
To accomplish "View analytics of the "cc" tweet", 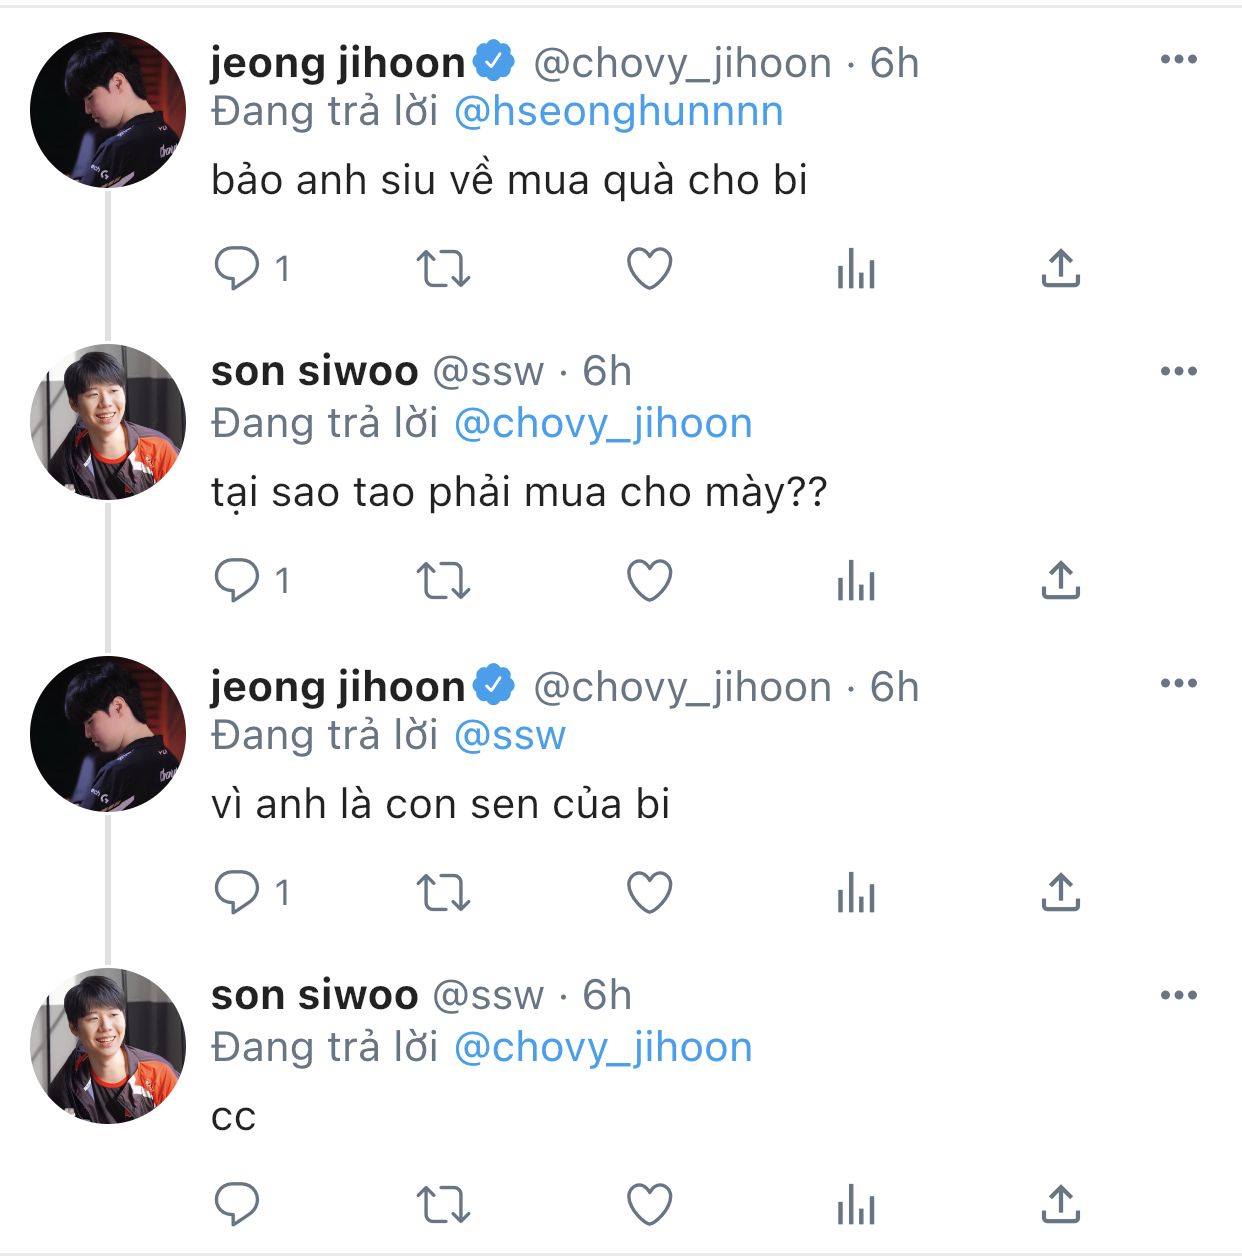I will pyautogui.click(x=856, y=1204).
